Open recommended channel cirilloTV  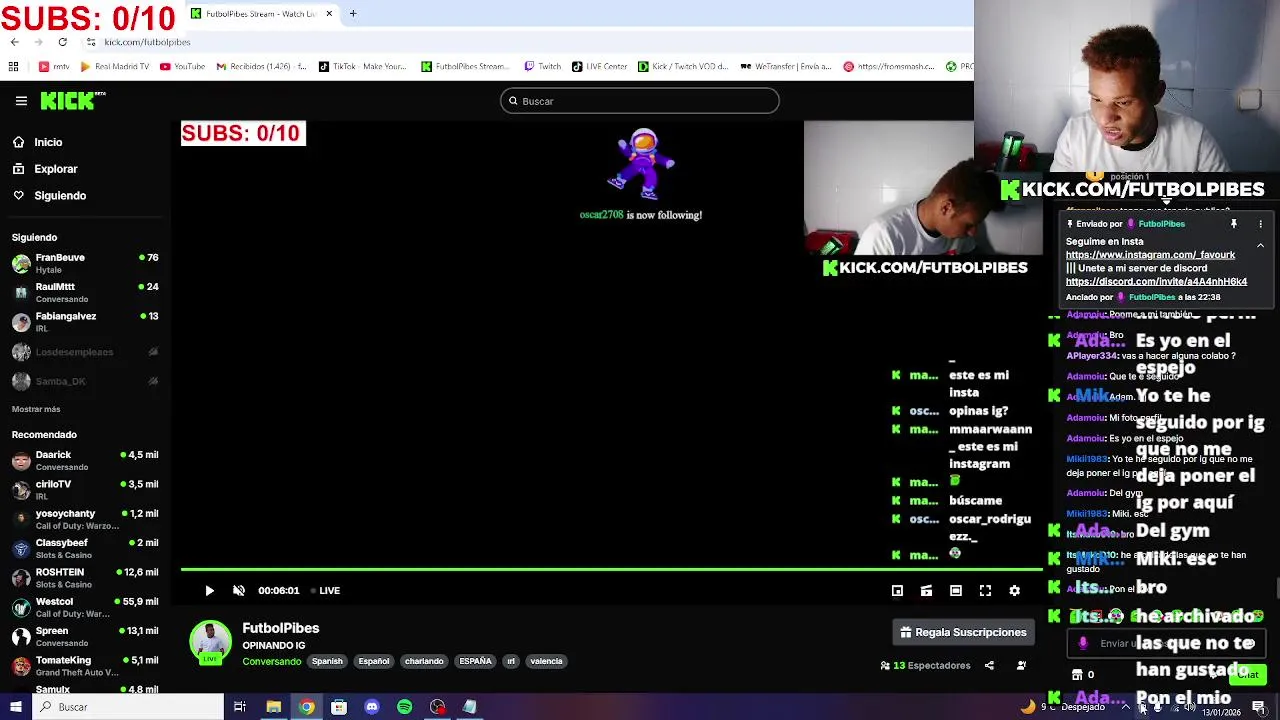85,489
